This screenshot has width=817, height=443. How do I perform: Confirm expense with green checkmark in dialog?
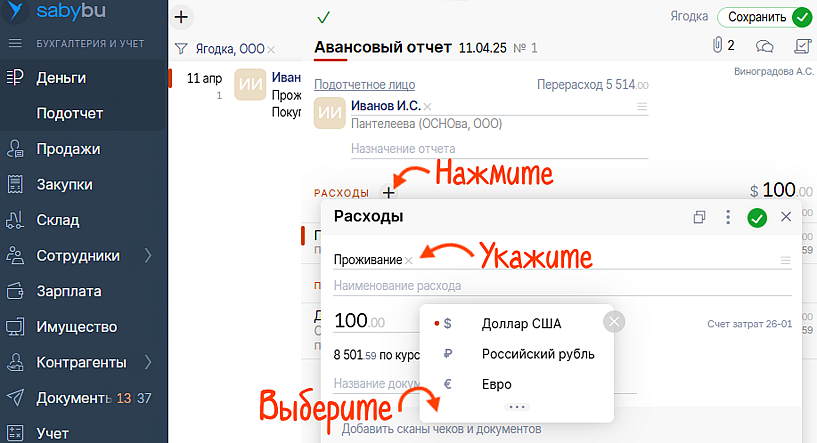pyautogui.click(x=757, y=217)
